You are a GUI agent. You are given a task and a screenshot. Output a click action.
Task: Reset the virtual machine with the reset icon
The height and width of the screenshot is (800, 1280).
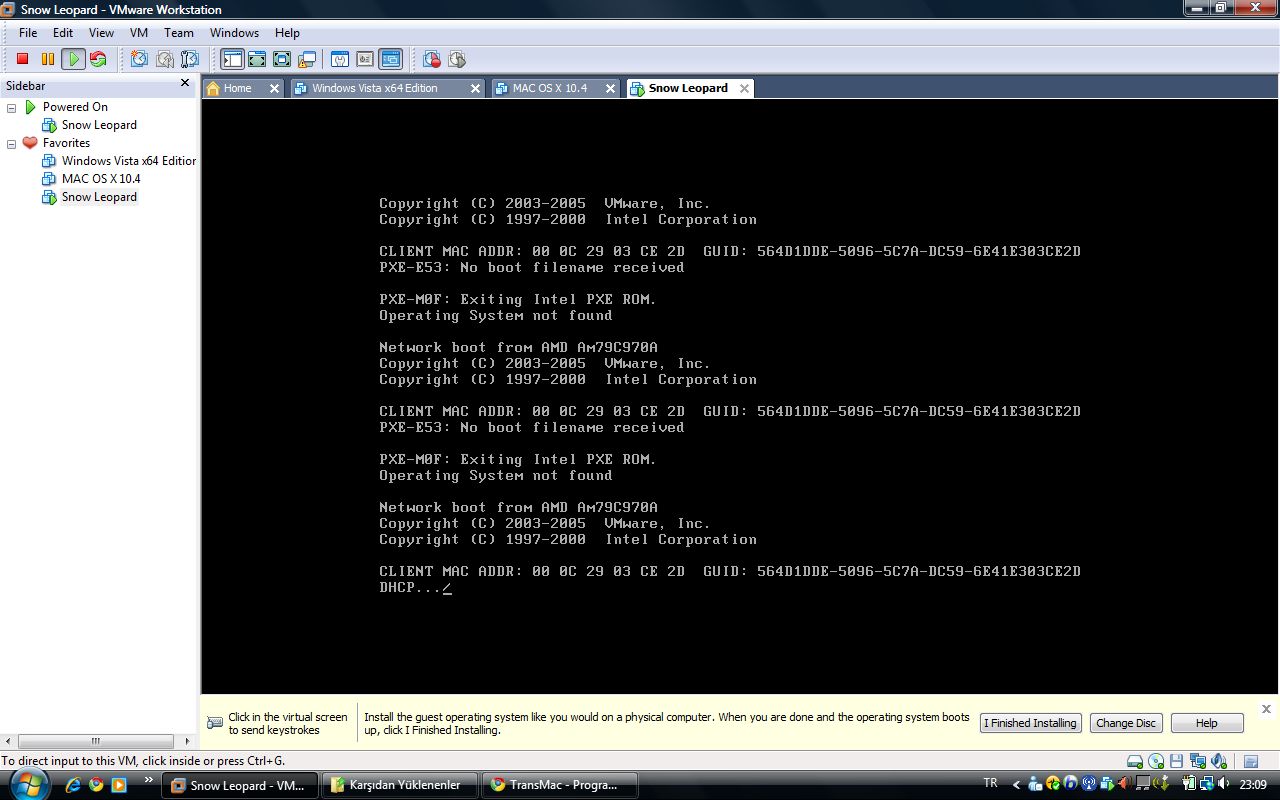pos(98,59)
